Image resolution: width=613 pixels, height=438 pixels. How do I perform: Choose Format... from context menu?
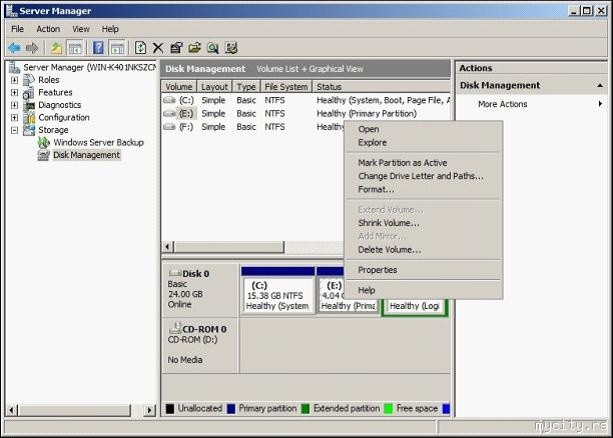(423, 190)
